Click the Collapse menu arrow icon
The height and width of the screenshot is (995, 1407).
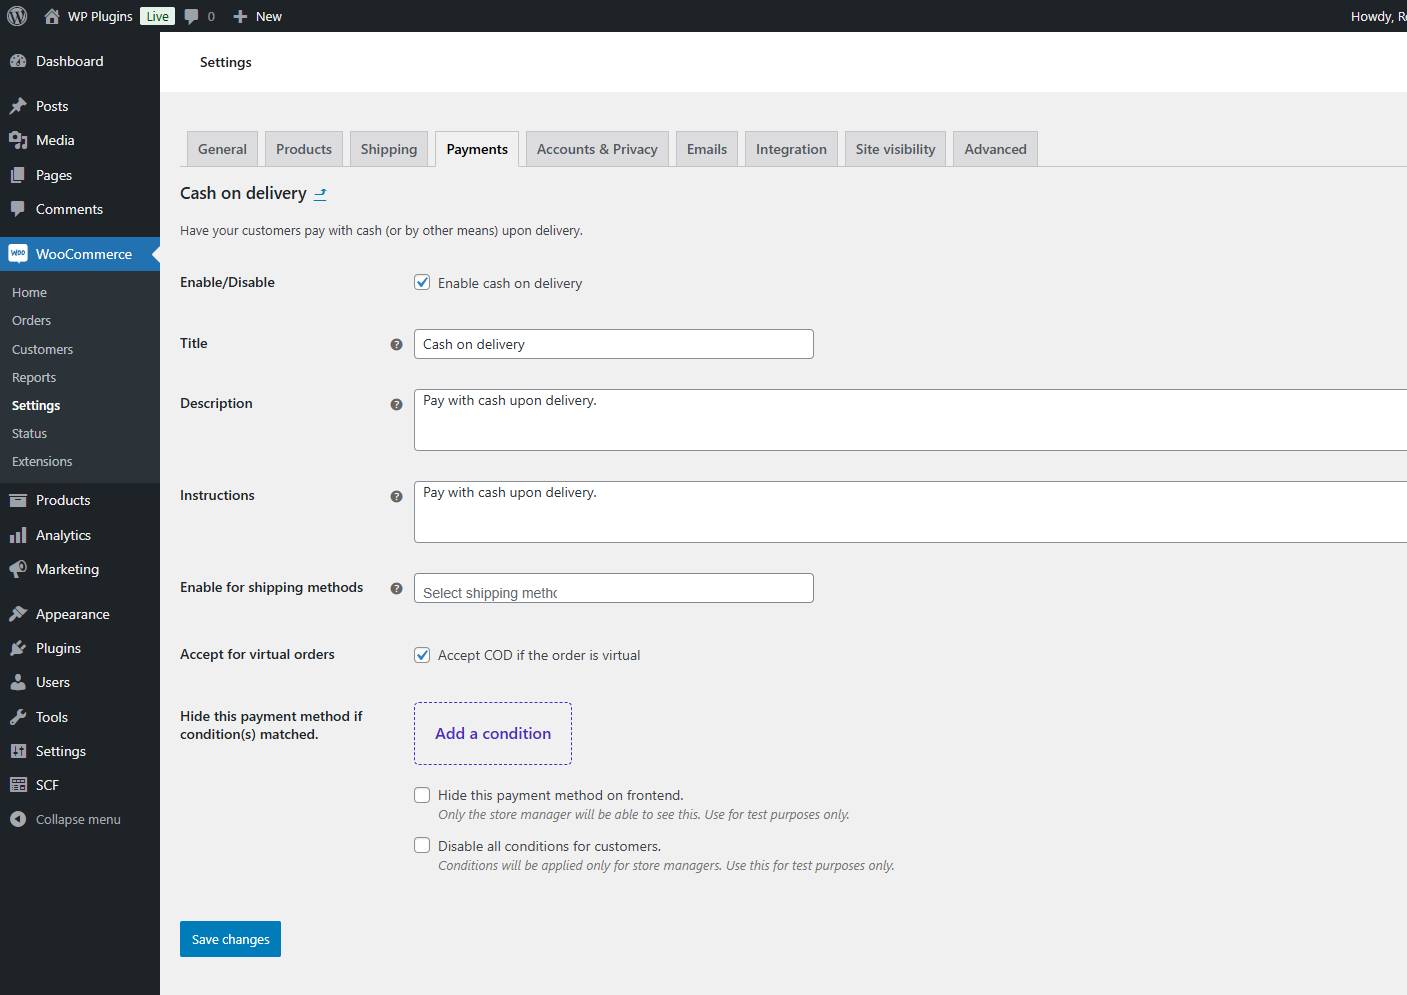pos(18,819)
